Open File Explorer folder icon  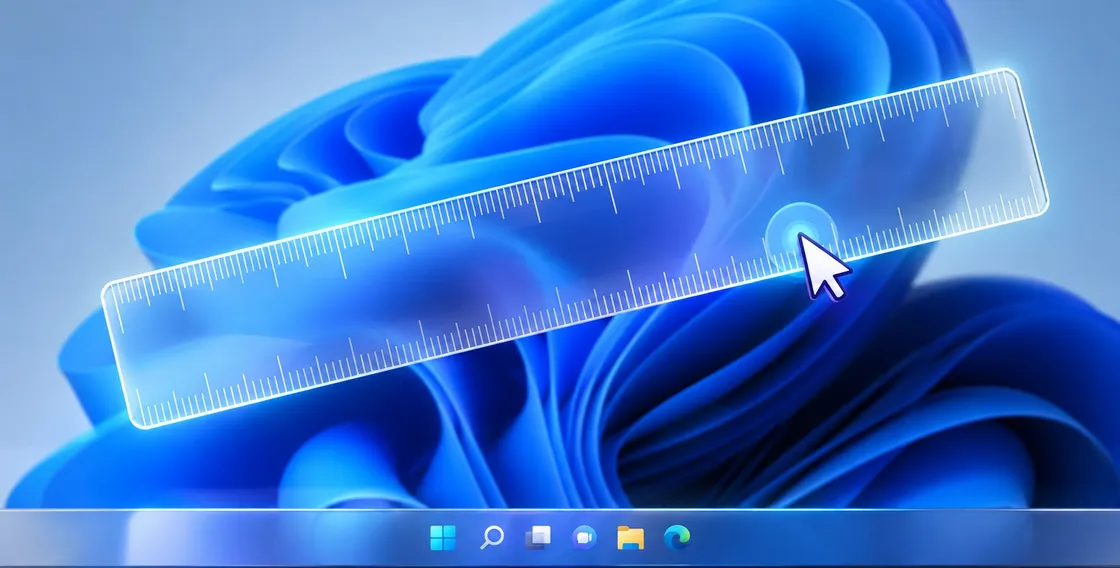click(x=631, y=537)
